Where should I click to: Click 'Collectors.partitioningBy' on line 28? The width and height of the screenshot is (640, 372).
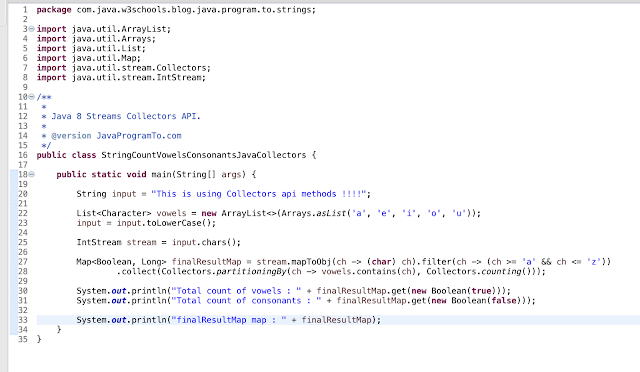(224, 272)
